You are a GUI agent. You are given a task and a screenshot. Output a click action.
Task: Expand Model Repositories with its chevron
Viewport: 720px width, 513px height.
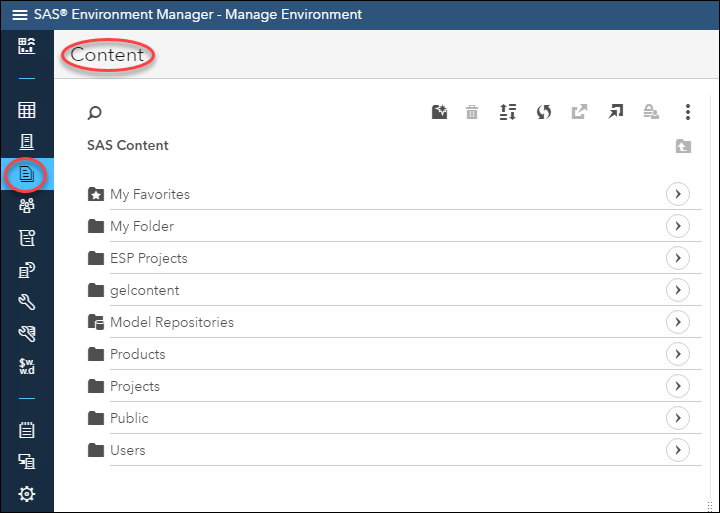678,322
